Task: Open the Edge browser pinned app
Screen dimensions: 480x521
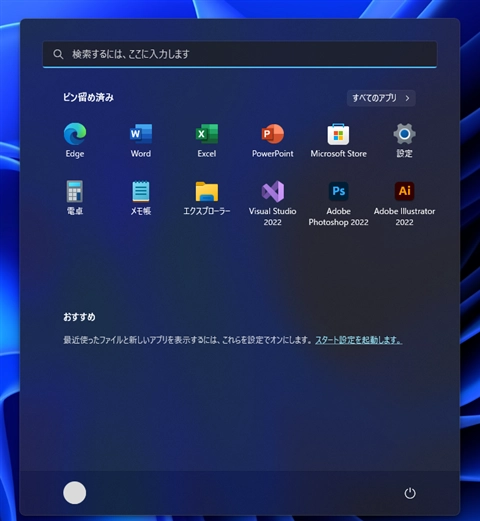Action: pyautogui.click(x=75, y=140)
